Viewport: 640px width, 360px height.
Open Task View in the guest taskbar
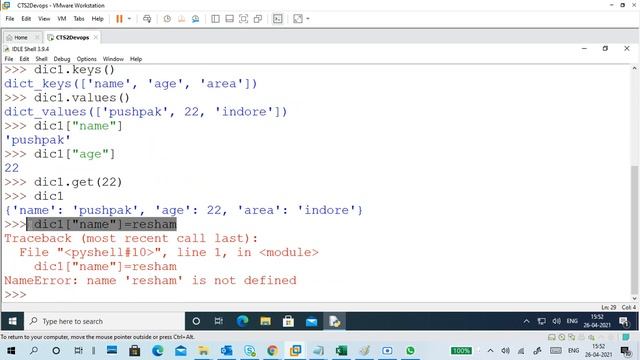pos(219,321)
